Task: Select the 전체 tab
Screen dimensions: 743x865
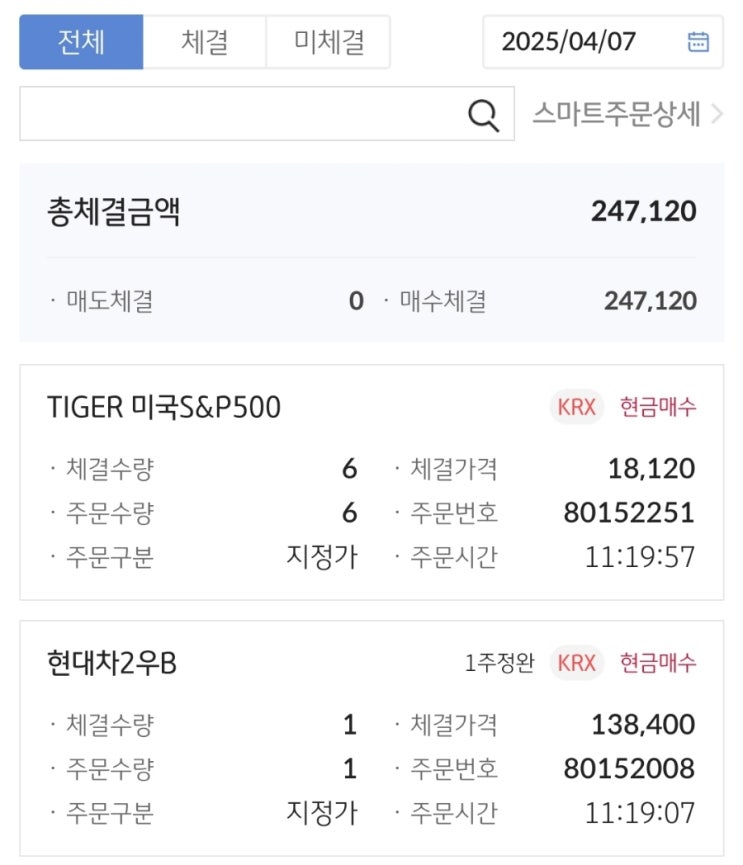Action: coord(81,41)
